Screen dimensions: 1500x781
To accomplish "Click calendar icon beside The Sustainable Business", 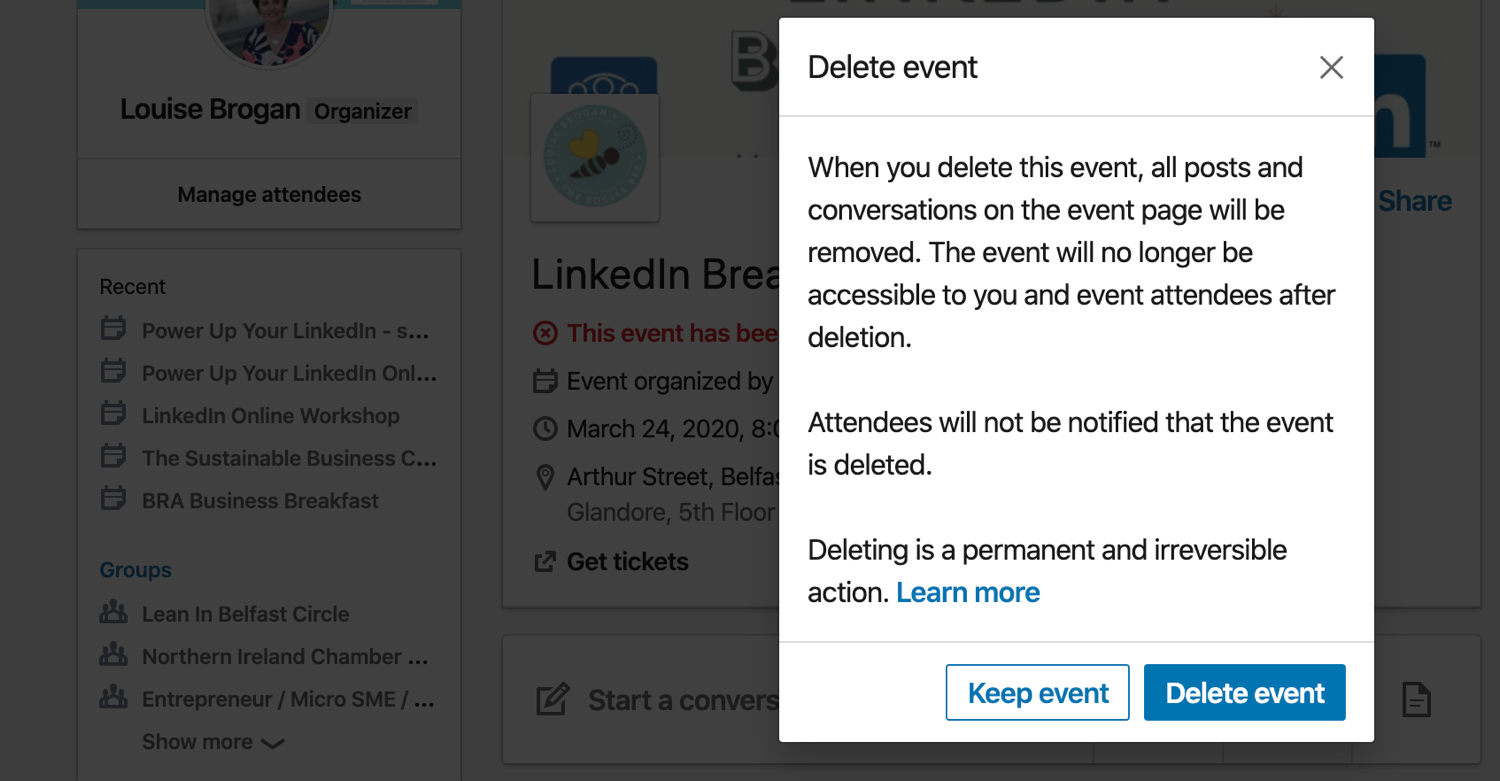I will (x=113, y=457).
